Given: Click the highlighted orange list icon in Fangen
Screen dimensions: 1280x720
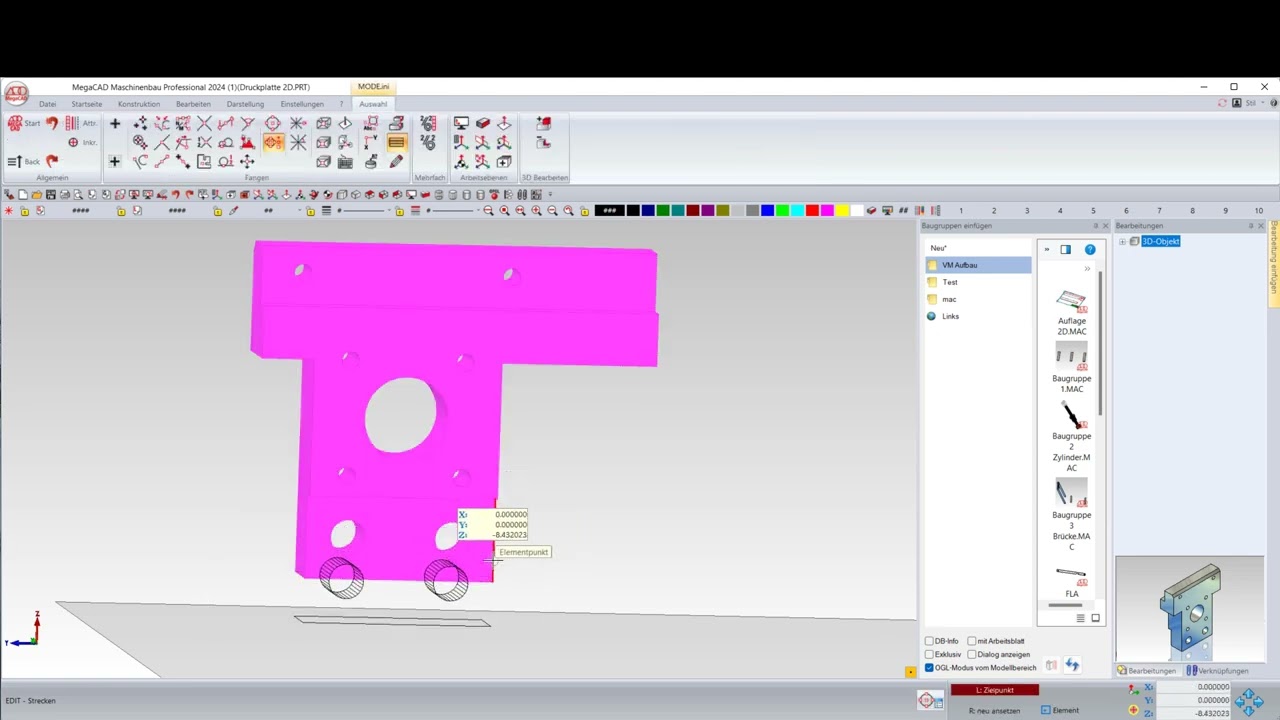Looking at the screenshot, I should click(x=396, y=142).
